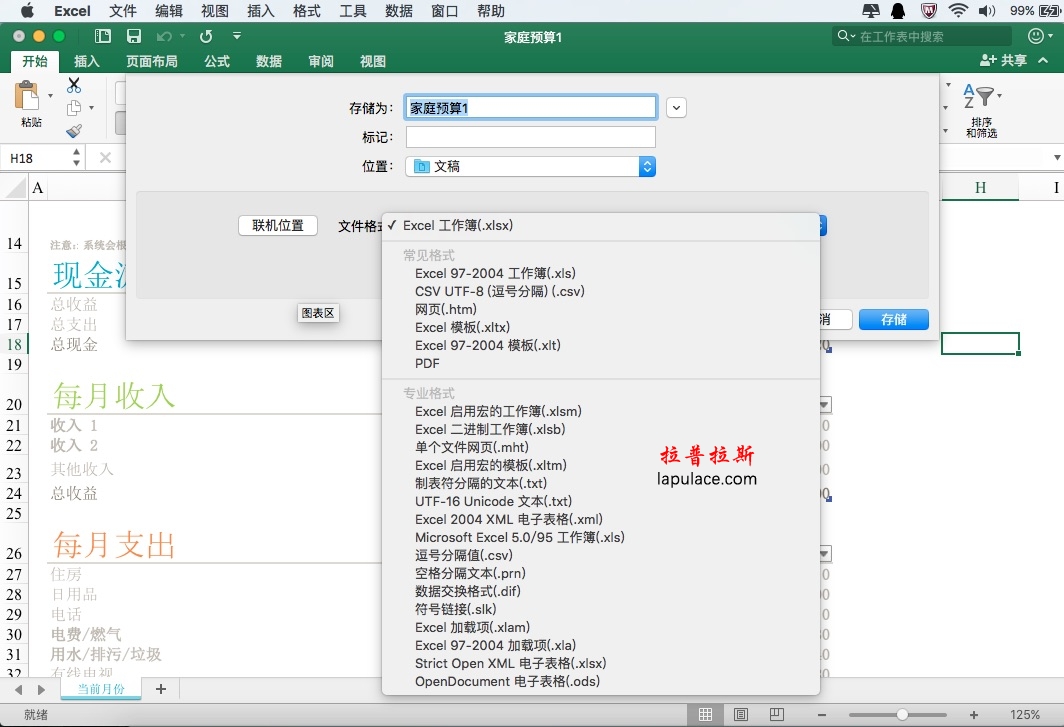Click zoom in plus icon

974,715
